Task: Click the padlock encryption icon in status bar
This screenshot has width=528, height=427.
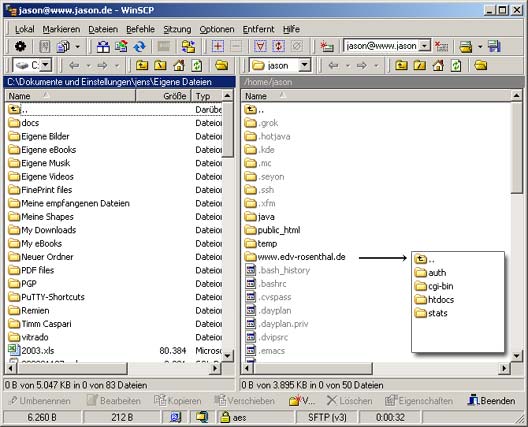Action: 225,417
